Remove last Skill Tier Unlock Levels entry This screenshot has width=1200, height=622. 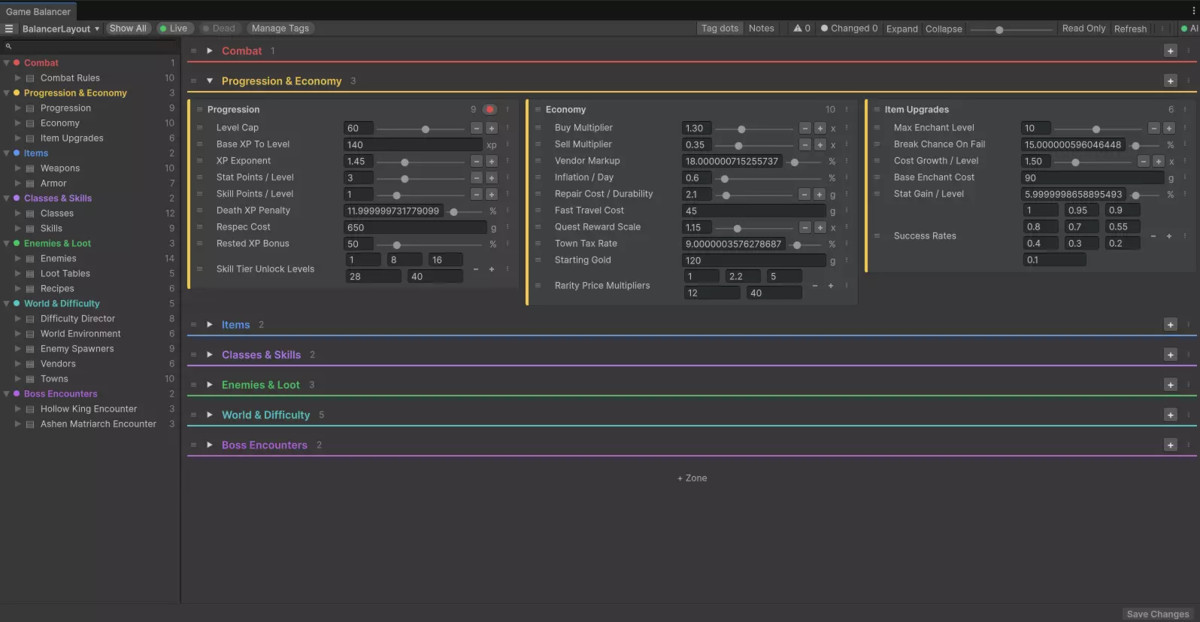point(476,269)
